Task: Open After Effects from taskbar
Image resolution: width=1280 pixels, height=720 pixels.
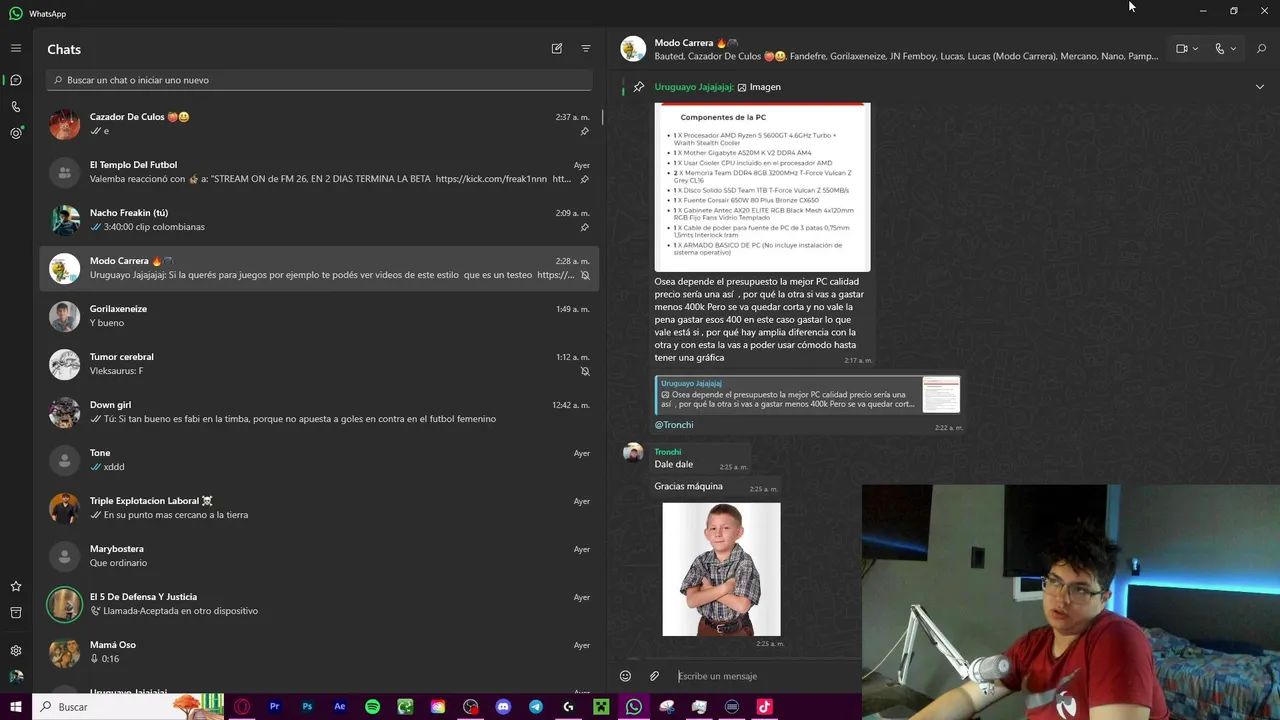Action: pos(340,707)
